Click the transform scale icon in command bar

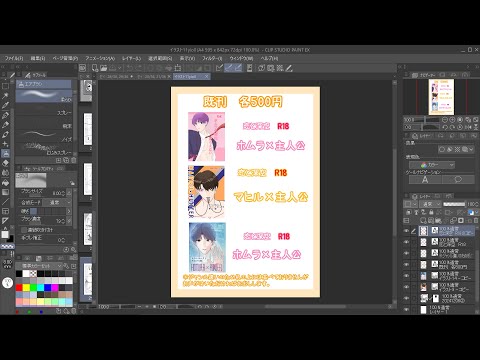point(178,68)
